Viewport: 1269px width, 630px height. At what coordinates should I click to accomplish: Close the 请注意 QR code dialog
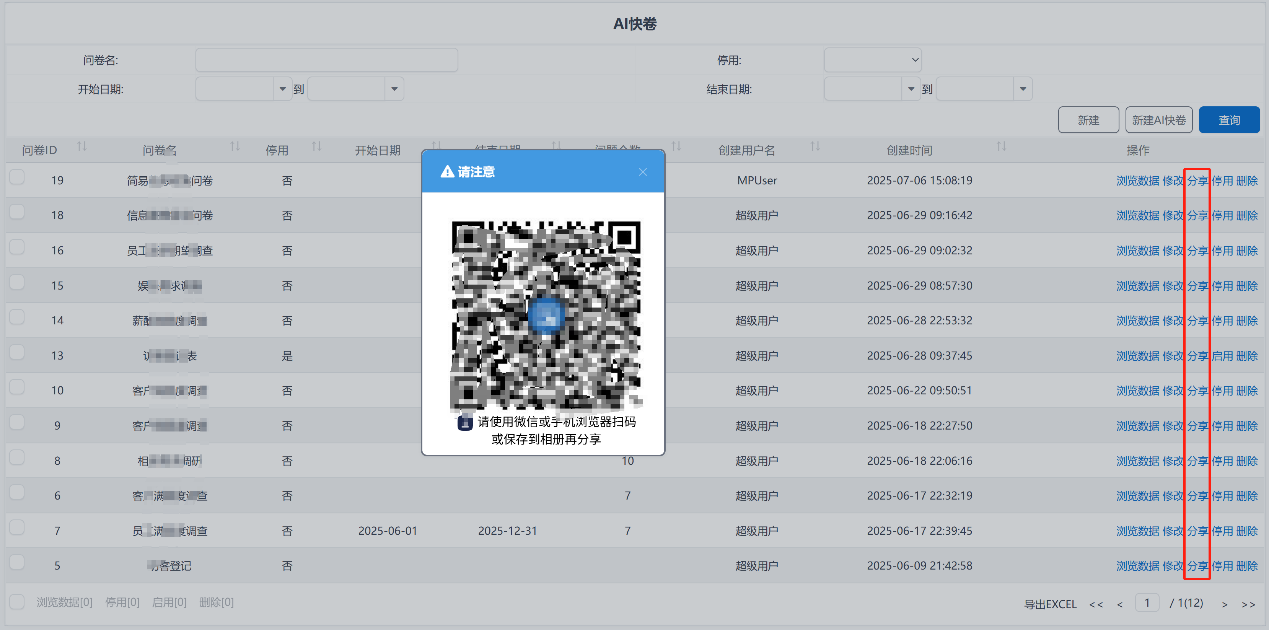coord(643,172)
